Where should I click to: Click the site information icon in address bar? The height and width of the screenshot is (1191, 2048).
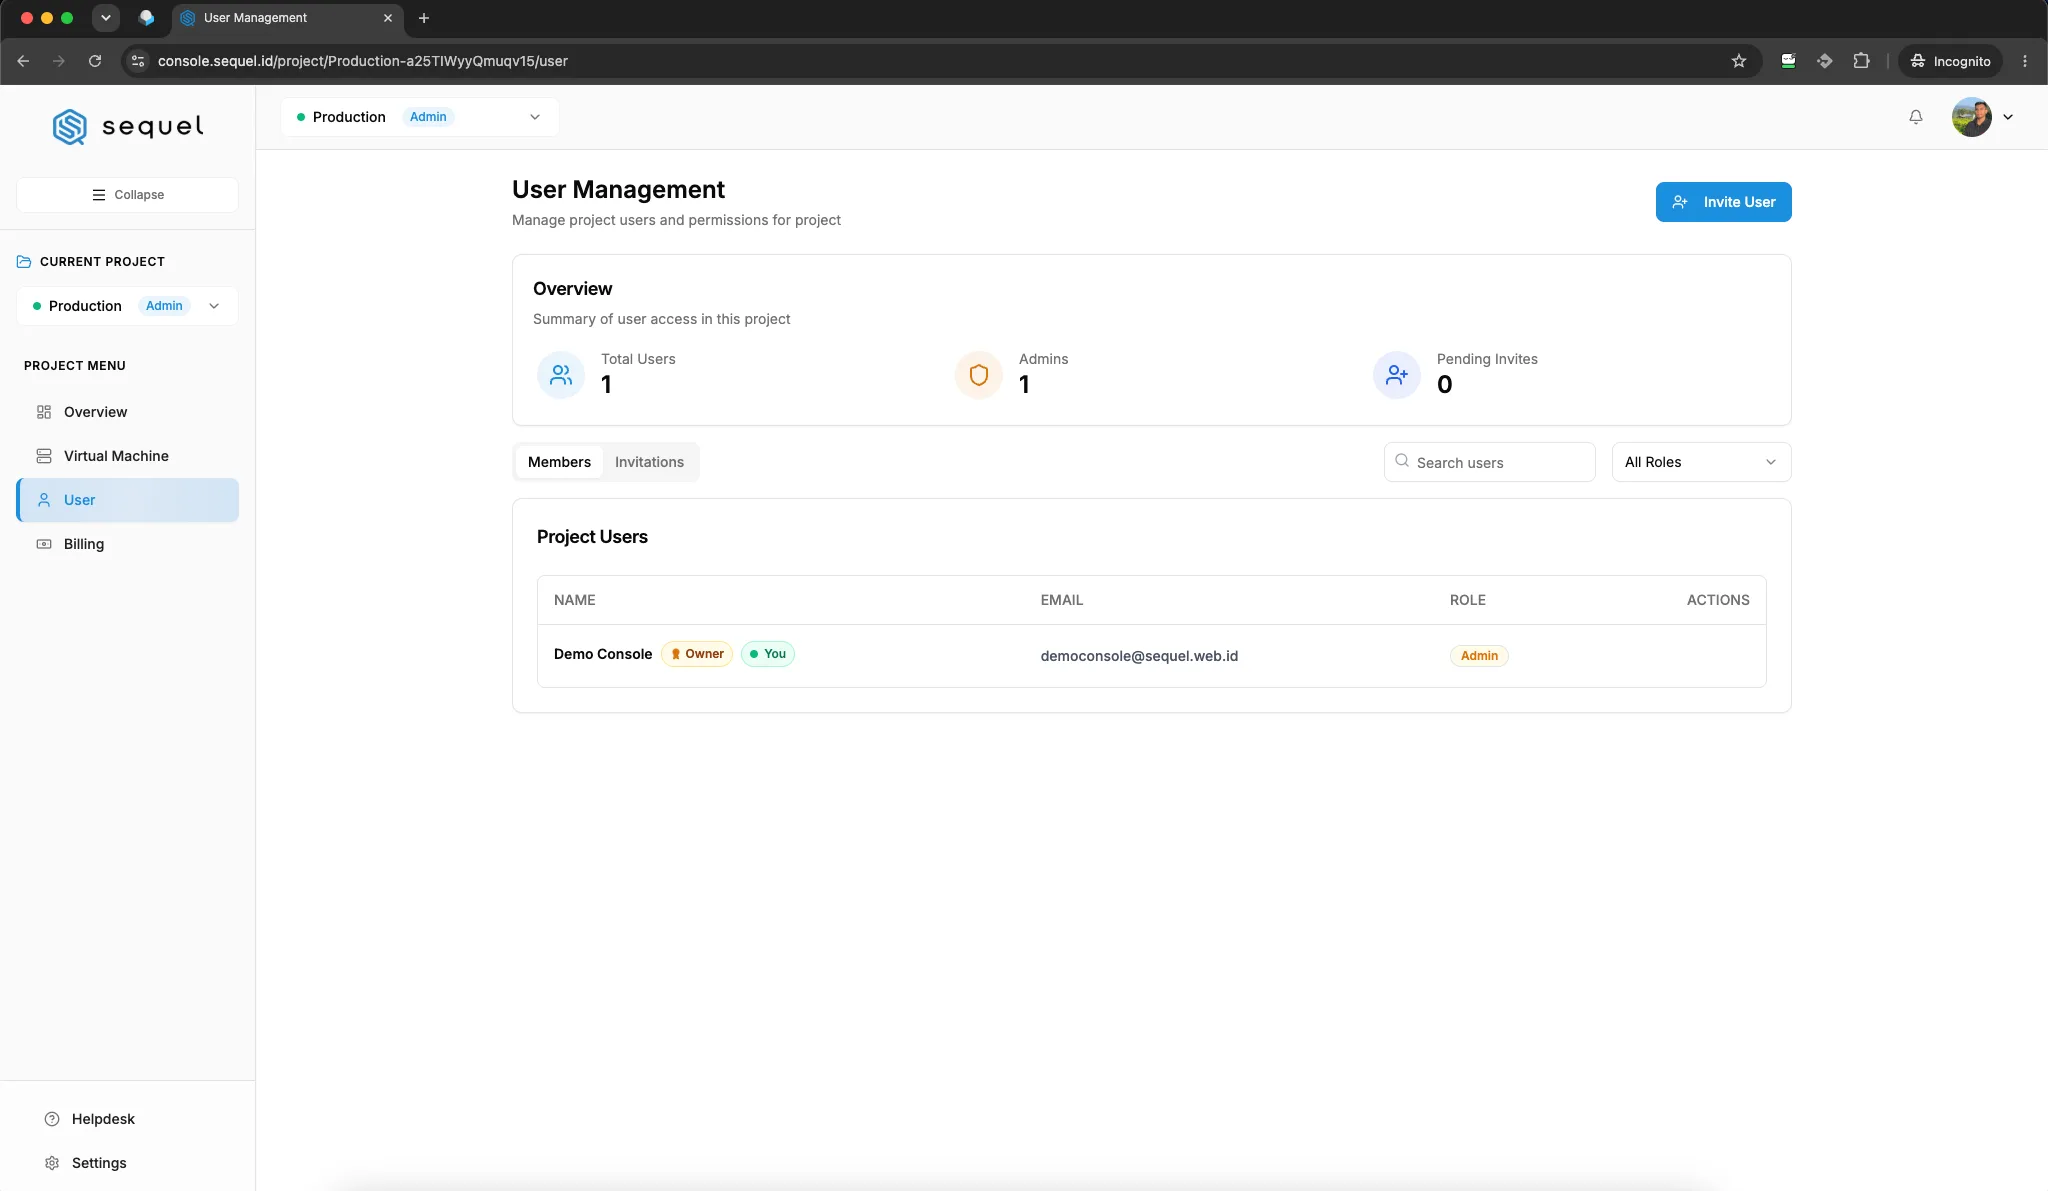pos(138,61)
